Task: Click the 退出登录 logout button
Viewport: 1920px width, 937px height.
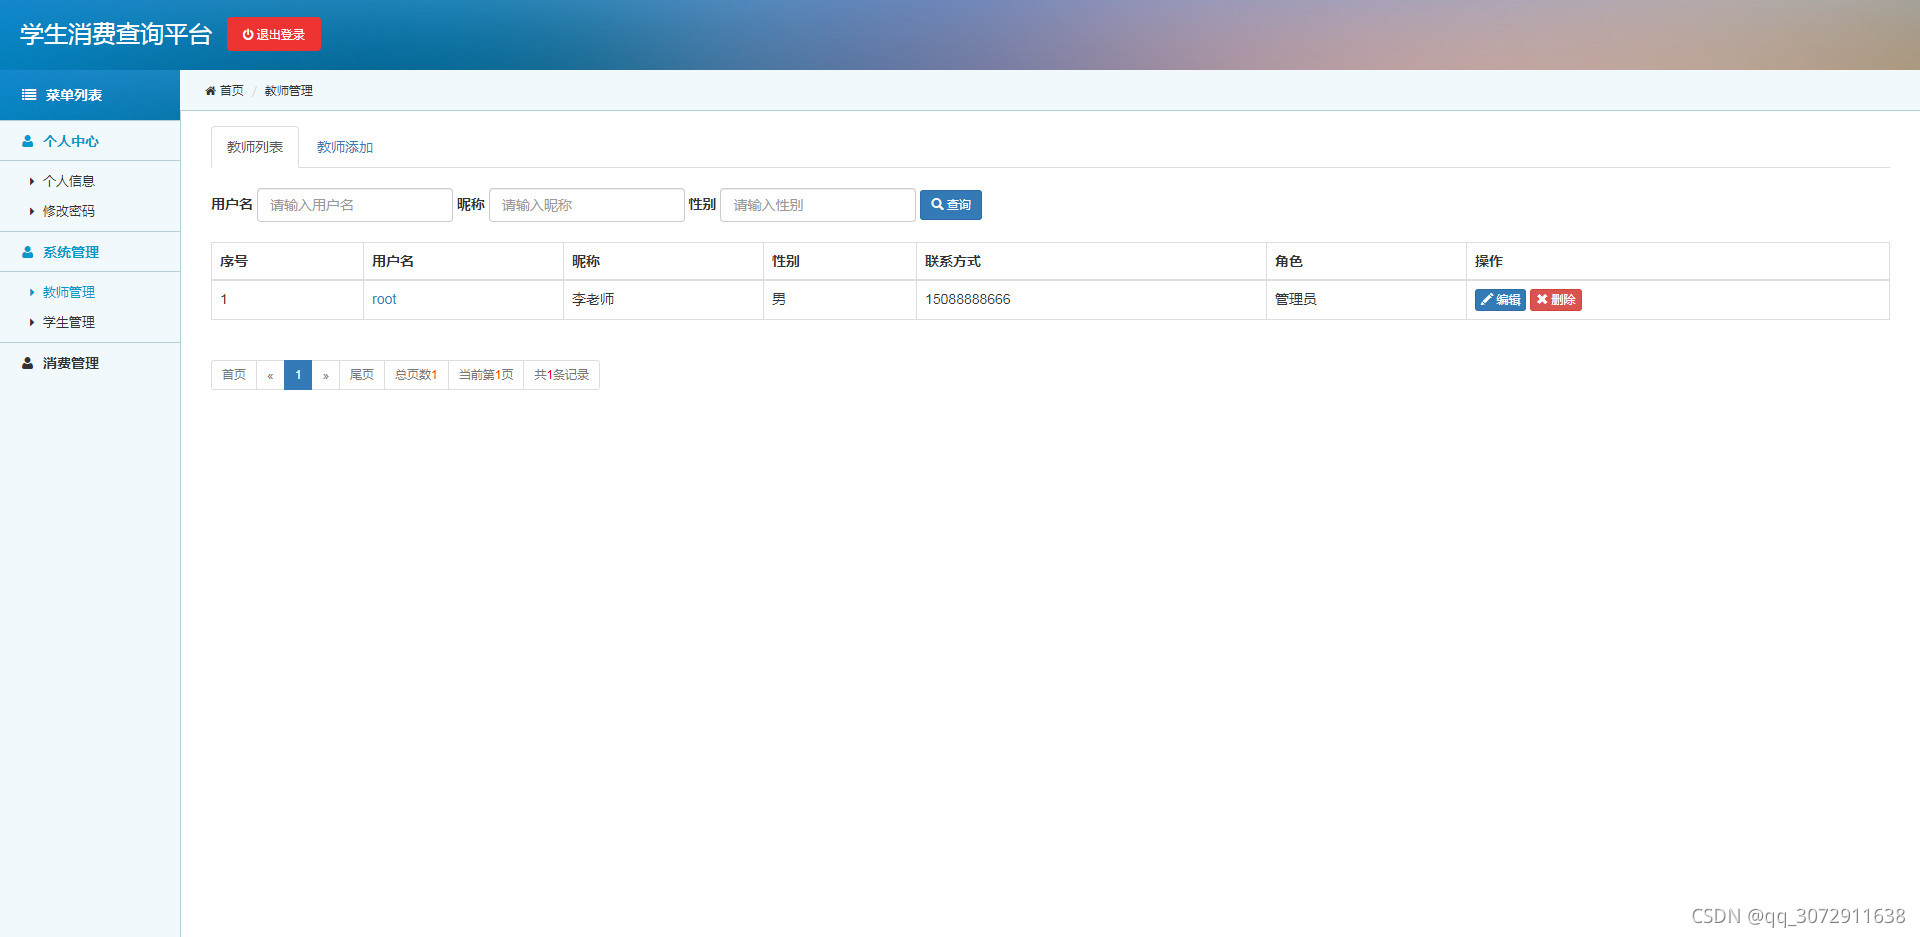Action: coord(274,34)
